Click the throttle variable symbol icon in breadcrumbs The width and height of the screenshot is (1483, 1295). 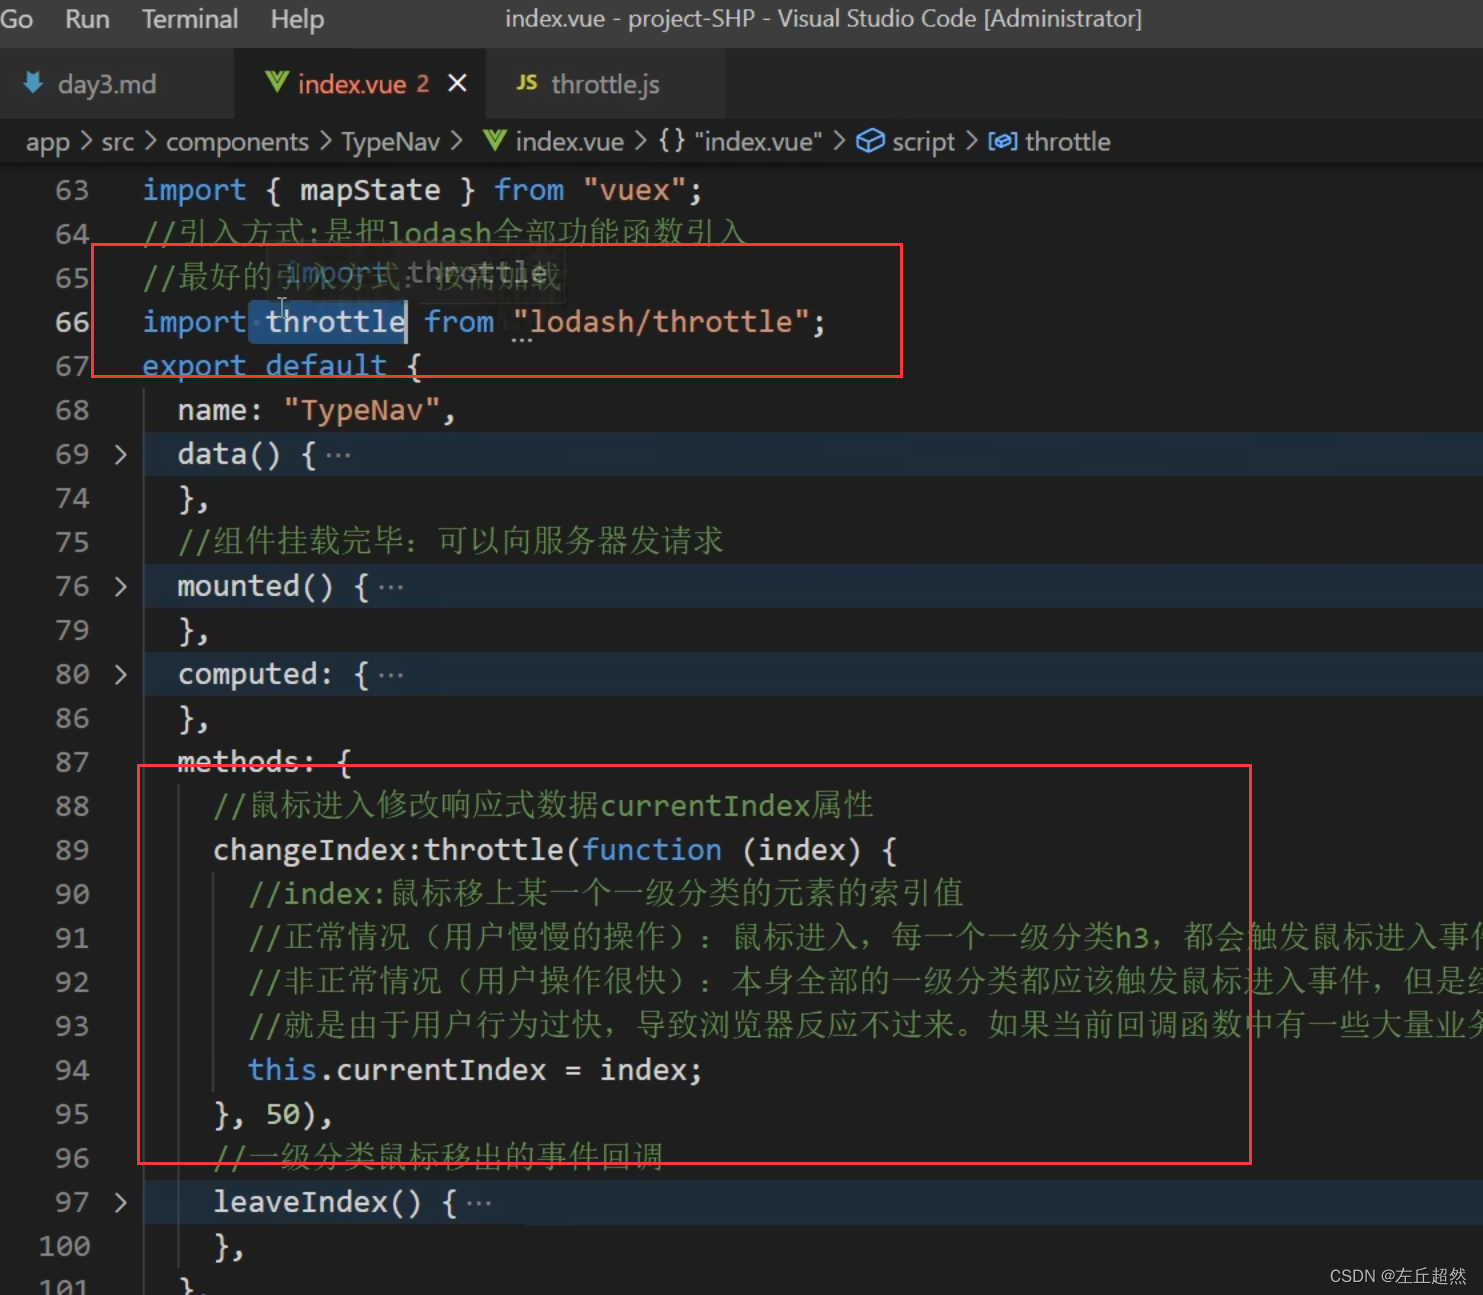pyautogui.click(x=1003, y=141)
